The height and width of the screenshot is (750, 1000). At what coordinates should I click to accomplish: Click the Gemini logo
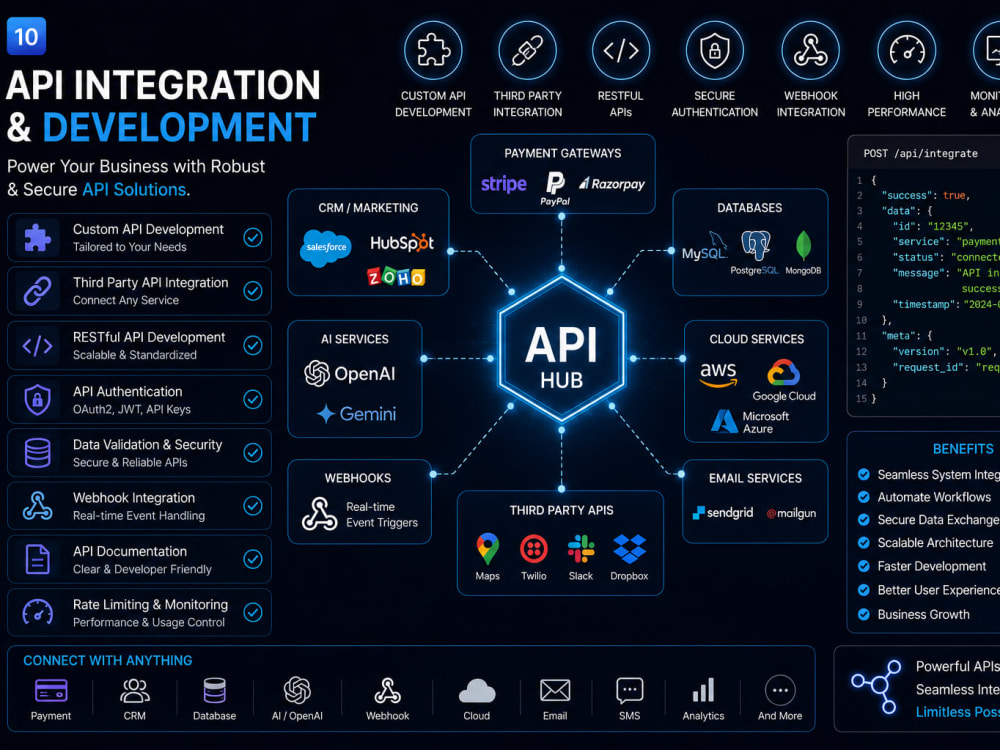357,414
